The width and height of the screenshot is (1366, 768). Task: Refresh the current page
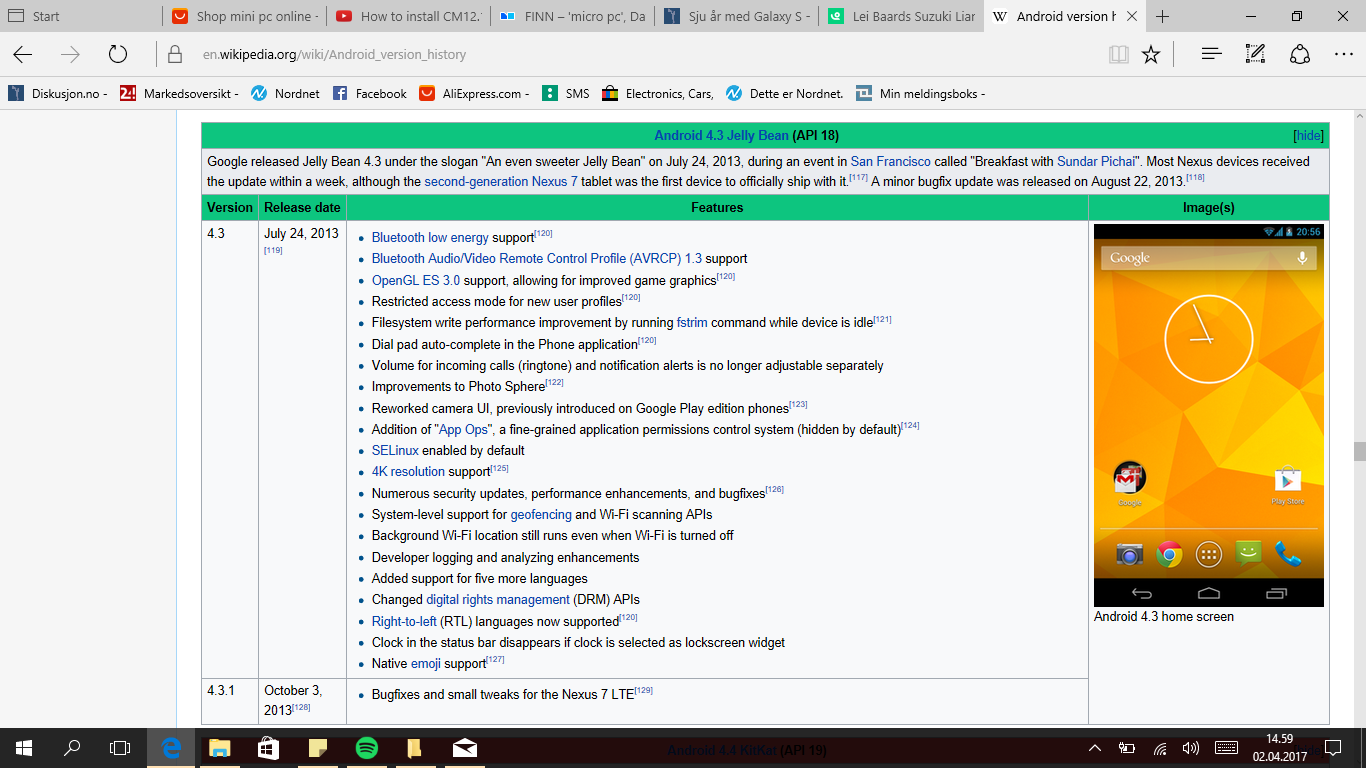tap(118, 55)
